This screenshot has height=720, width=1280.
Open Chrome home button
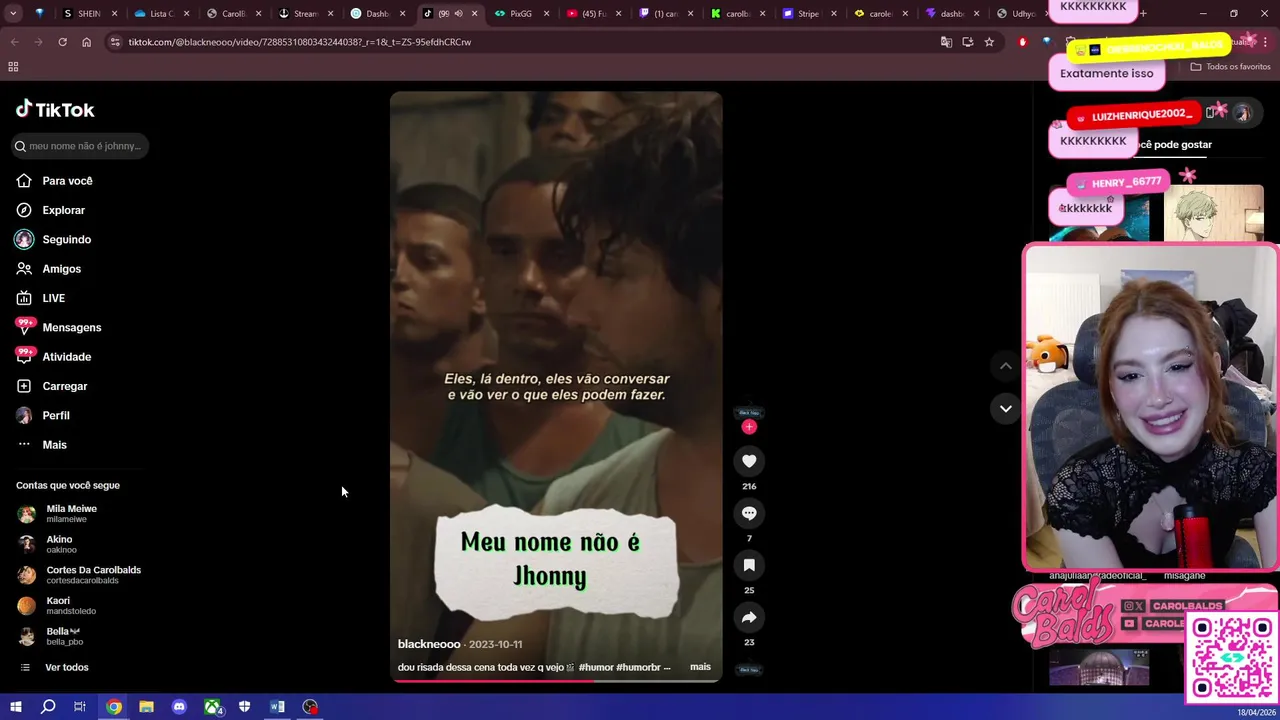pos(86,42)
